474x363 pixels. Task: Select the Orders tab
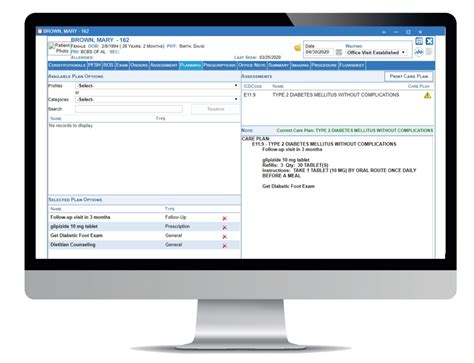pos(139,65)
